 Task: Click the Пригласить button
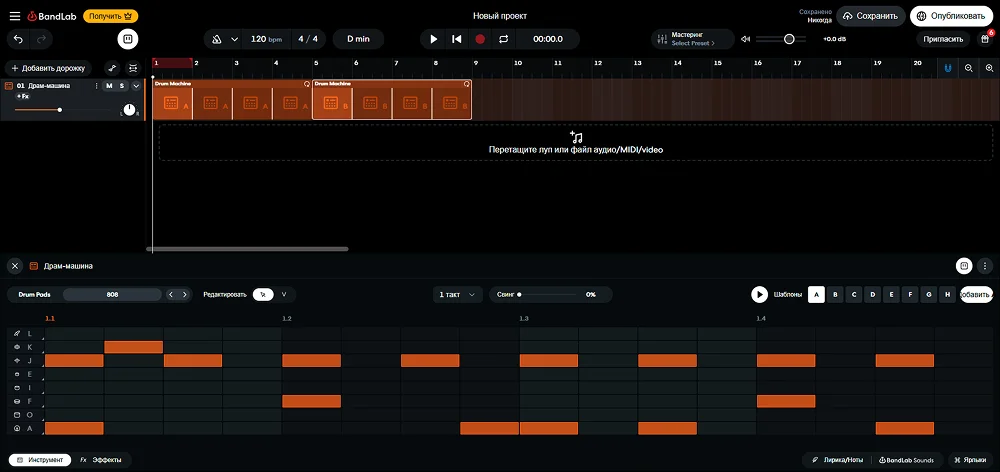point(943,39)
